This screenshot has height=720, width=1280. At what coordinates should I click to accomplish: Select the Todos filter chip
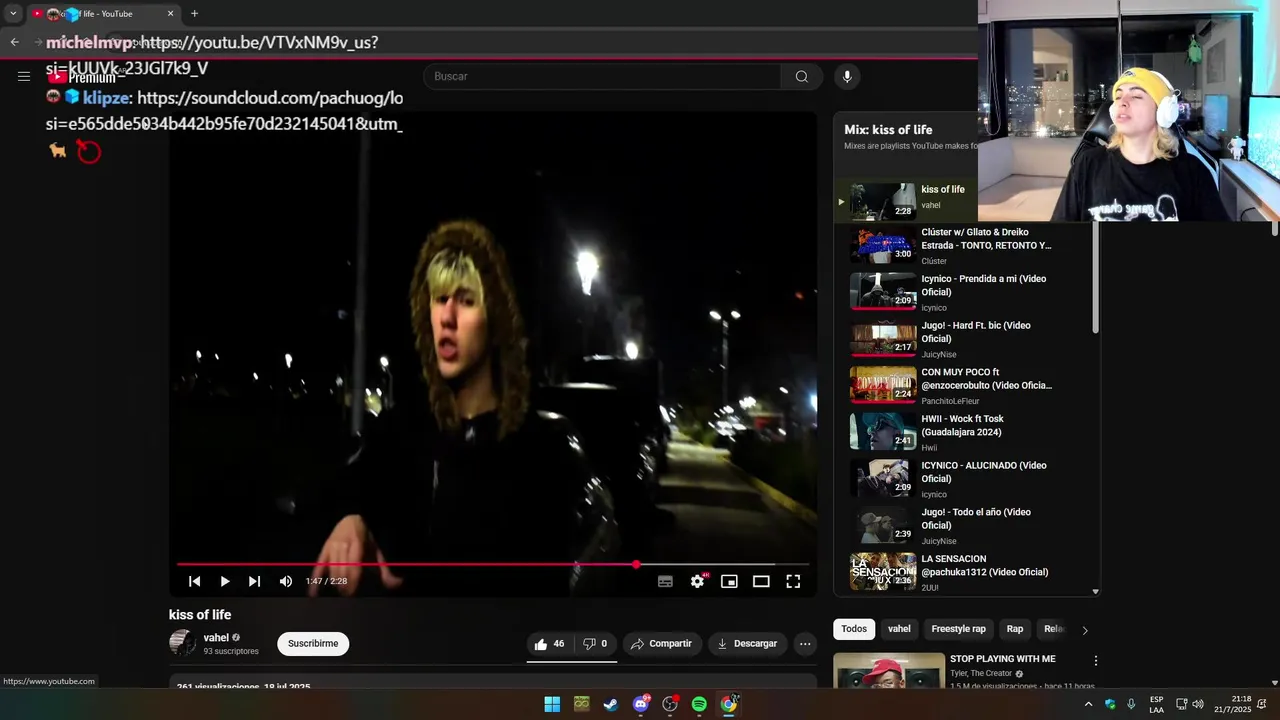pyautogui.click(x=854, y=629)
